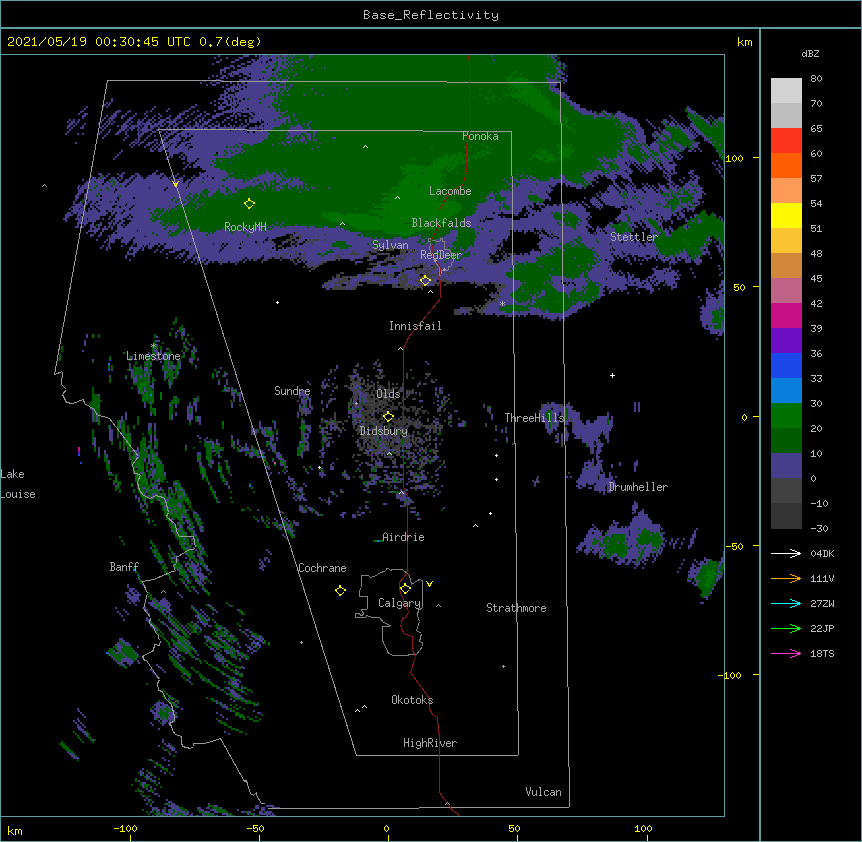The width and height of the screenshot is (862, 842).
Task: Select yellow diamond marker below Olds label
Action: point(388,416)
